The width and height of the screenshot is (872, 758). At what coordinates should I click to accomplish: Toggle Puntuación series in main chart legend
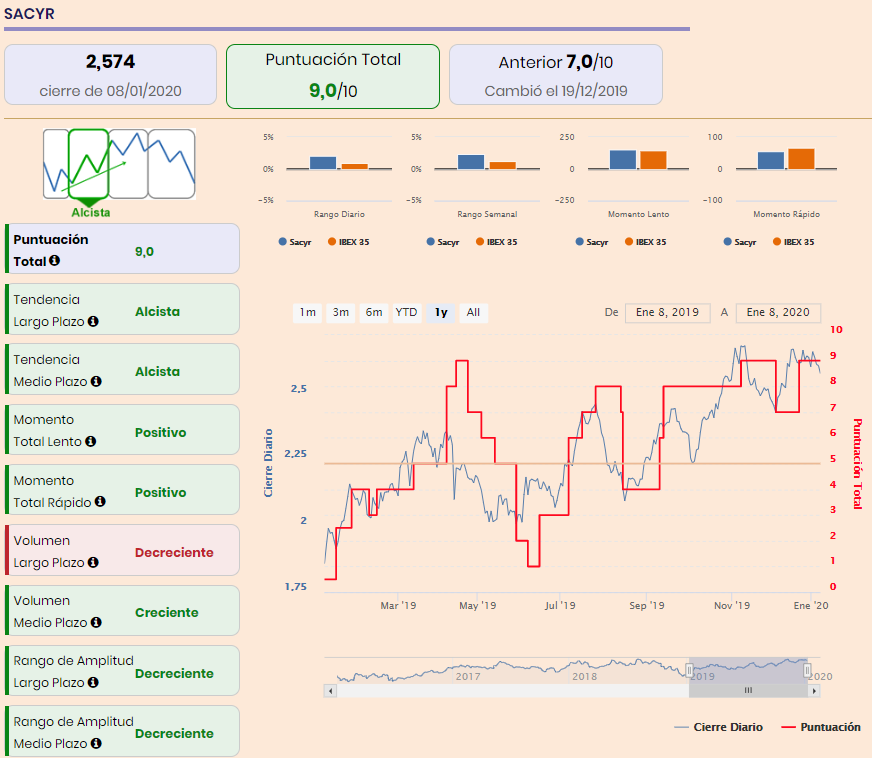coord(820,727)
